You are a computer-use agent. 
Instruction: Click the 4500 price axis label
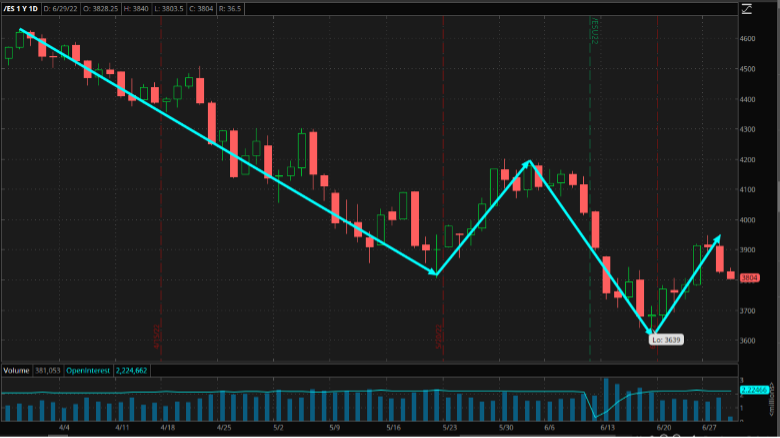click(748, 69)
